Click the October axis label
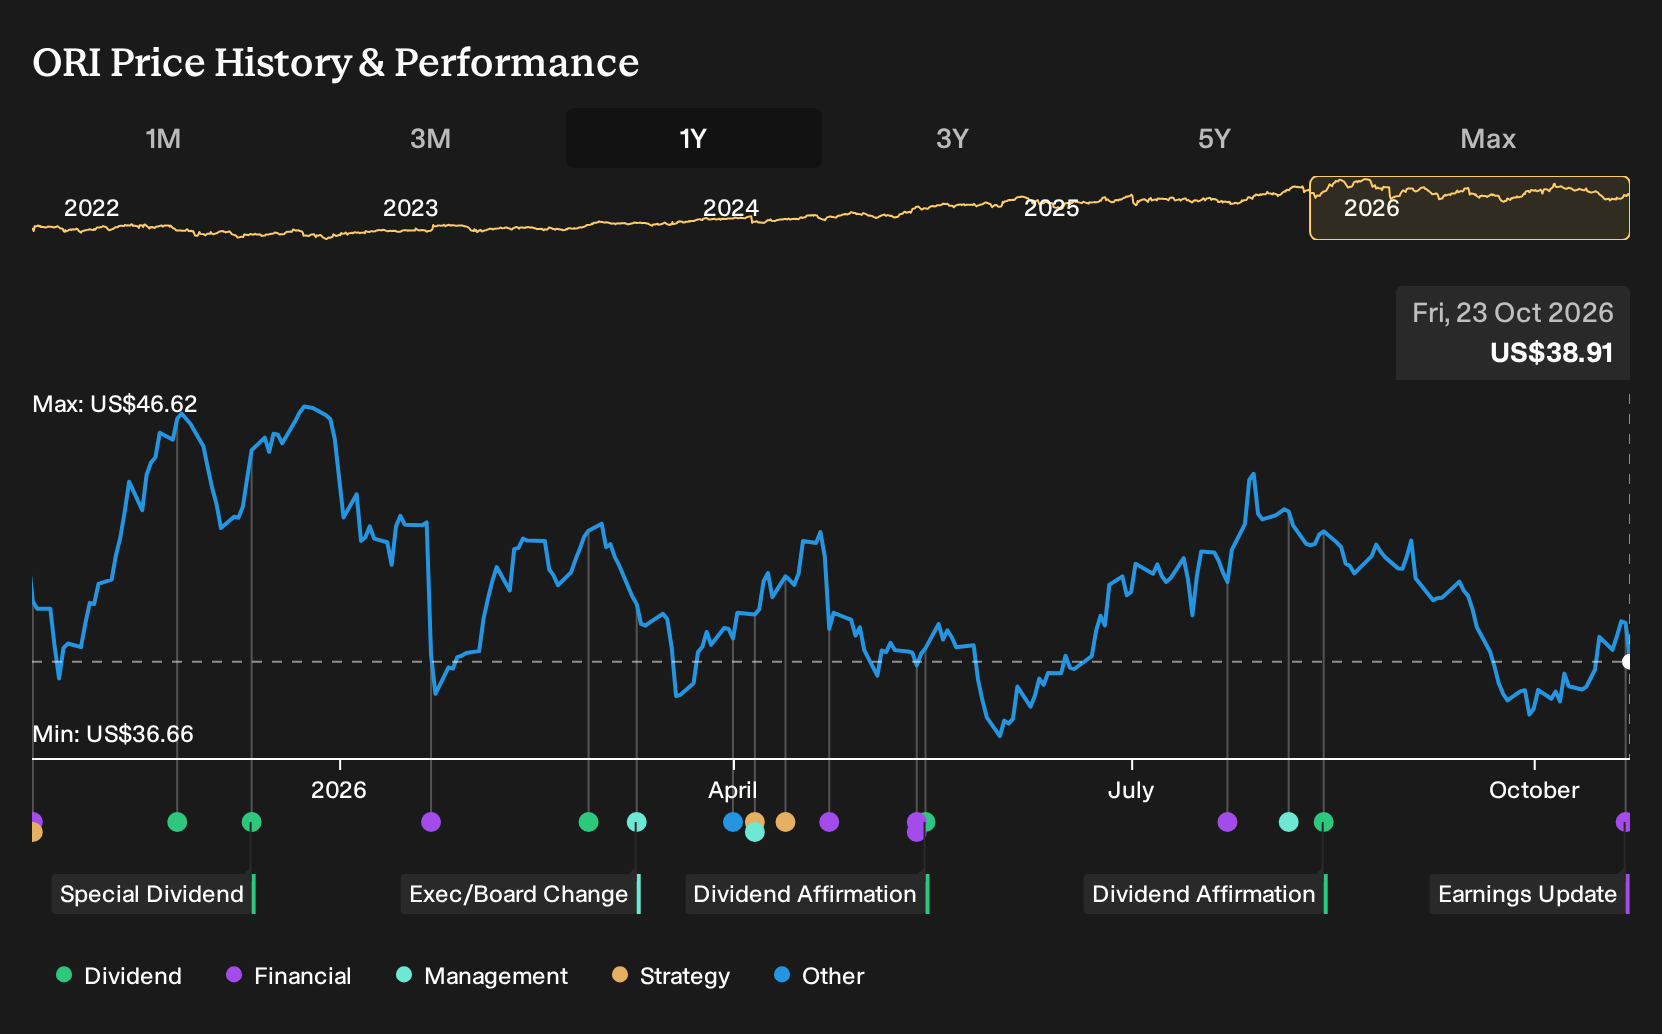Image resolution: width=1662 pixels, height=1034 pixels. (x=1534, y=790)
